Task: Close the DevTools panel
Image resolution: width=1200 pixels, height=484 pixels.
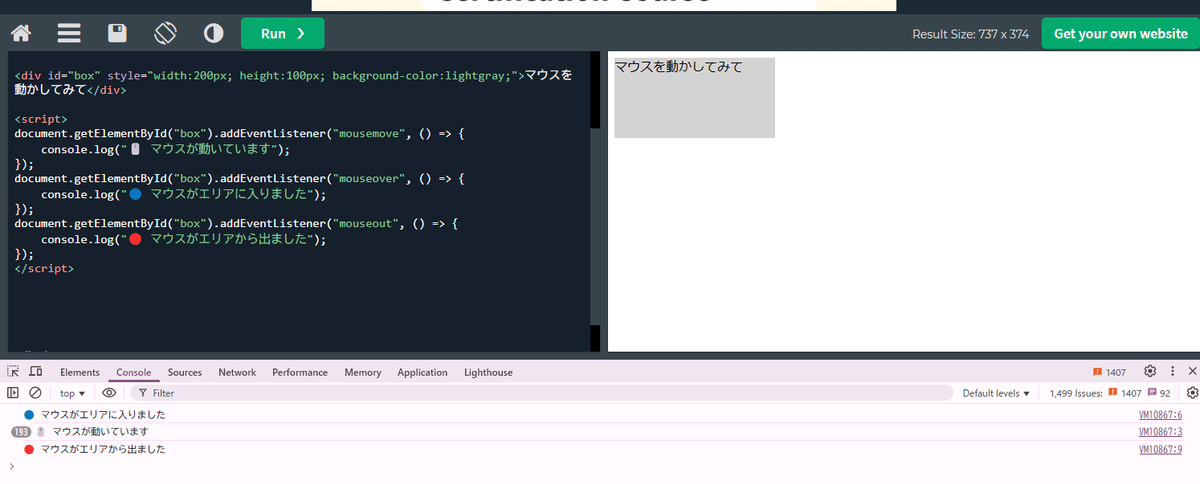Action: [x=1192, y=371]
